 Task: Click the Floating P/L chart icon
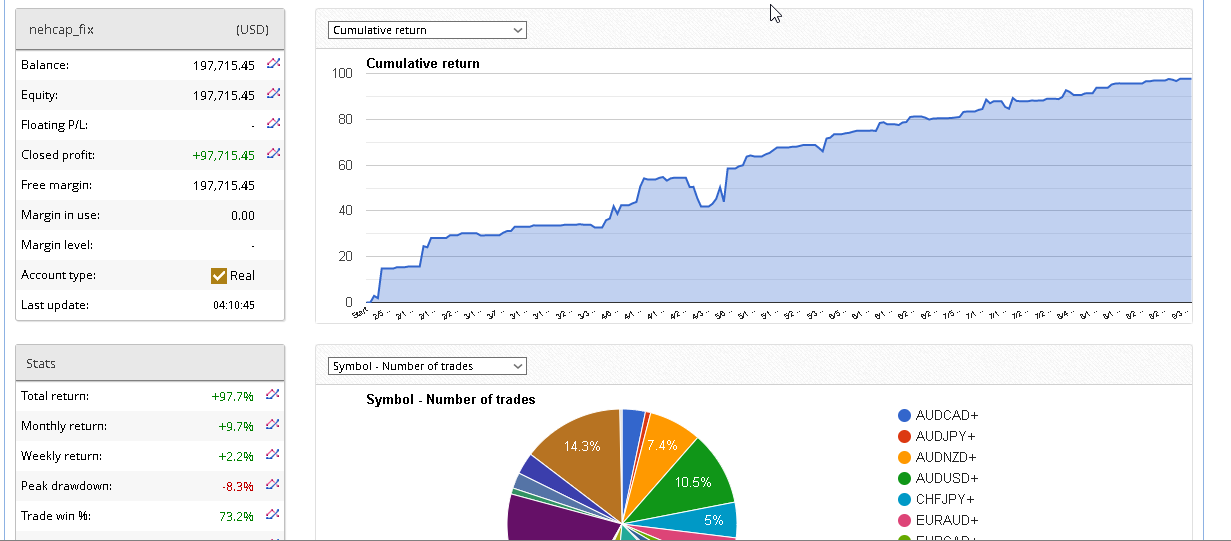tap(273, 123)
